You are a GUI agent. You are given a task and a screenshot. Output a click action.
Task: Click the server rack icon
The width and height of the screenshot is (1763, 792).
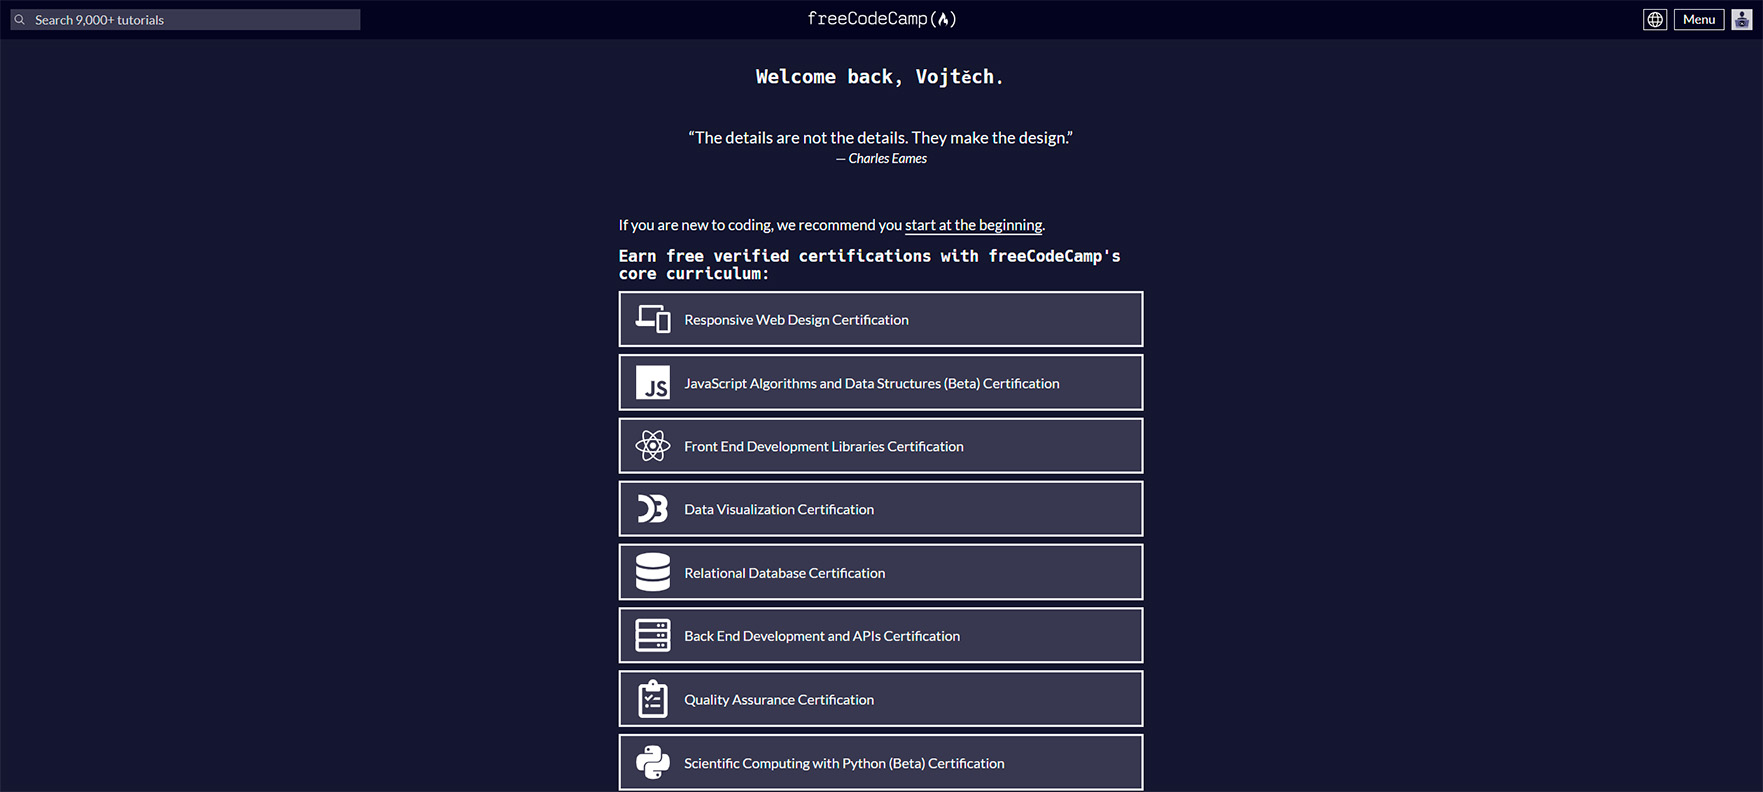[x=653, y=636]
